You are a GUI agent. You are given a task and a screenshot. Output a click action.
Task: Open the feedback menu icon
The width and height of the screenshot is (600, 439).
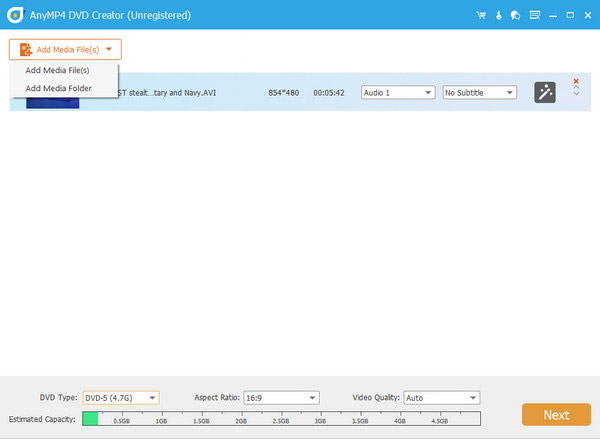[535, 15]
